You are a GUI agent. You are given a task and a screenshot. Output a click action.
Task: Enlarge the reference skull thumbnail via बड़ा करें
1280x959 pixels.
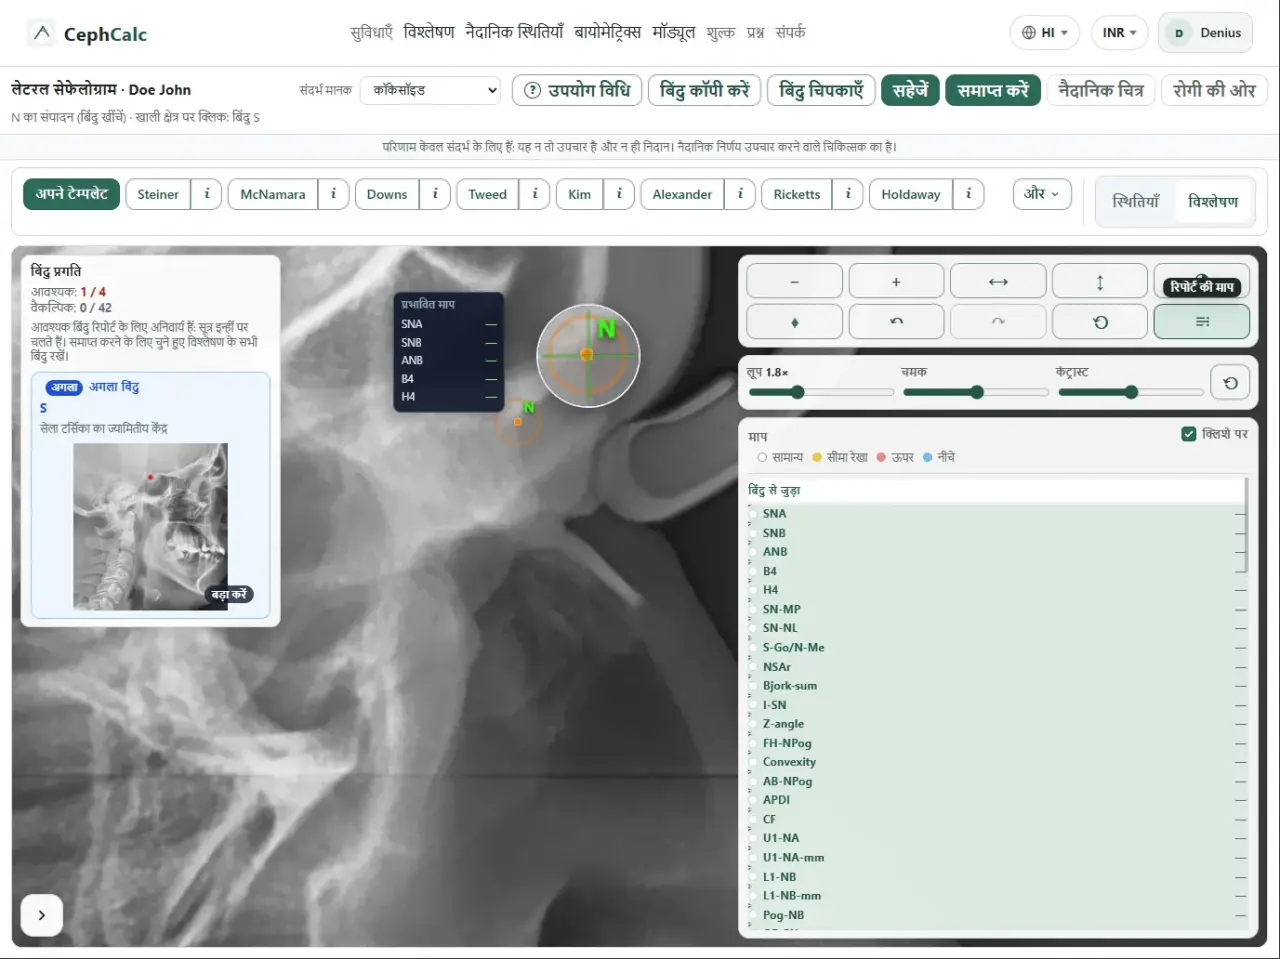[x=230, y=594]
